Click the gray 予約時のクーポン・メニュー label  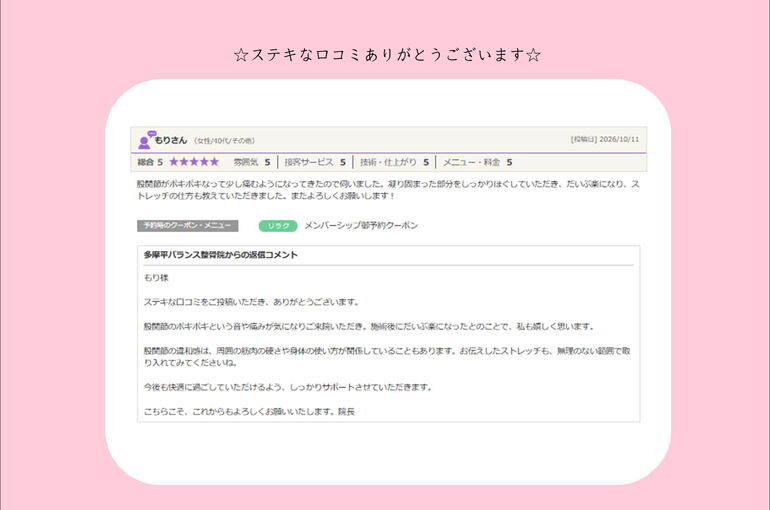[x=188, y=225]
